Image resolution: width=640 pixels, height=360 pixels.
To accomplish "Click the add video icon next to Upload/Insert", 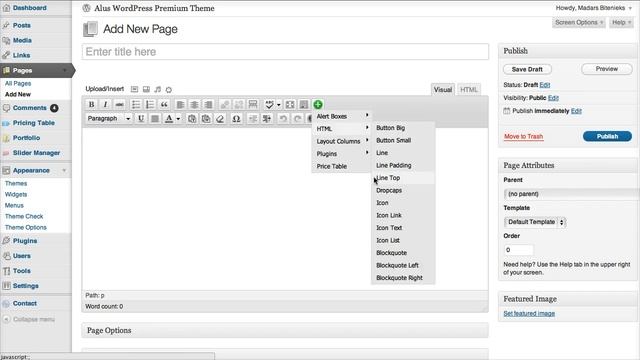I will pyautogui.click(x=146, y=89).
